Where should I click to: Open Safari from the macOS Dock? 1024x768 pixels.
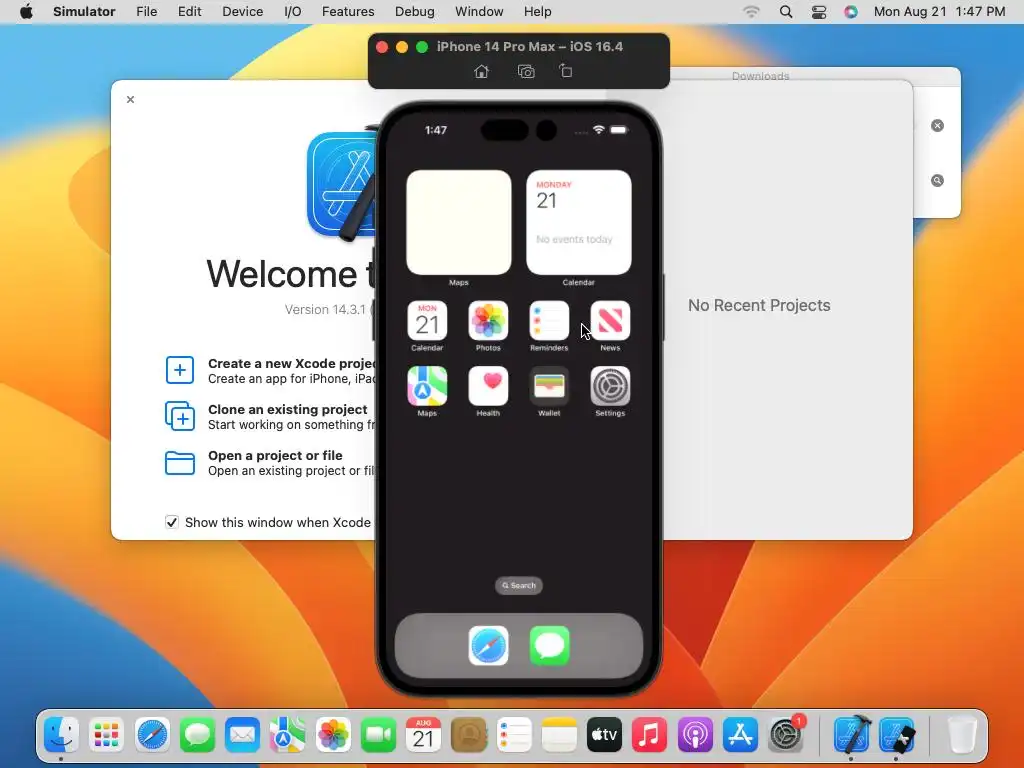pos(152,735)
